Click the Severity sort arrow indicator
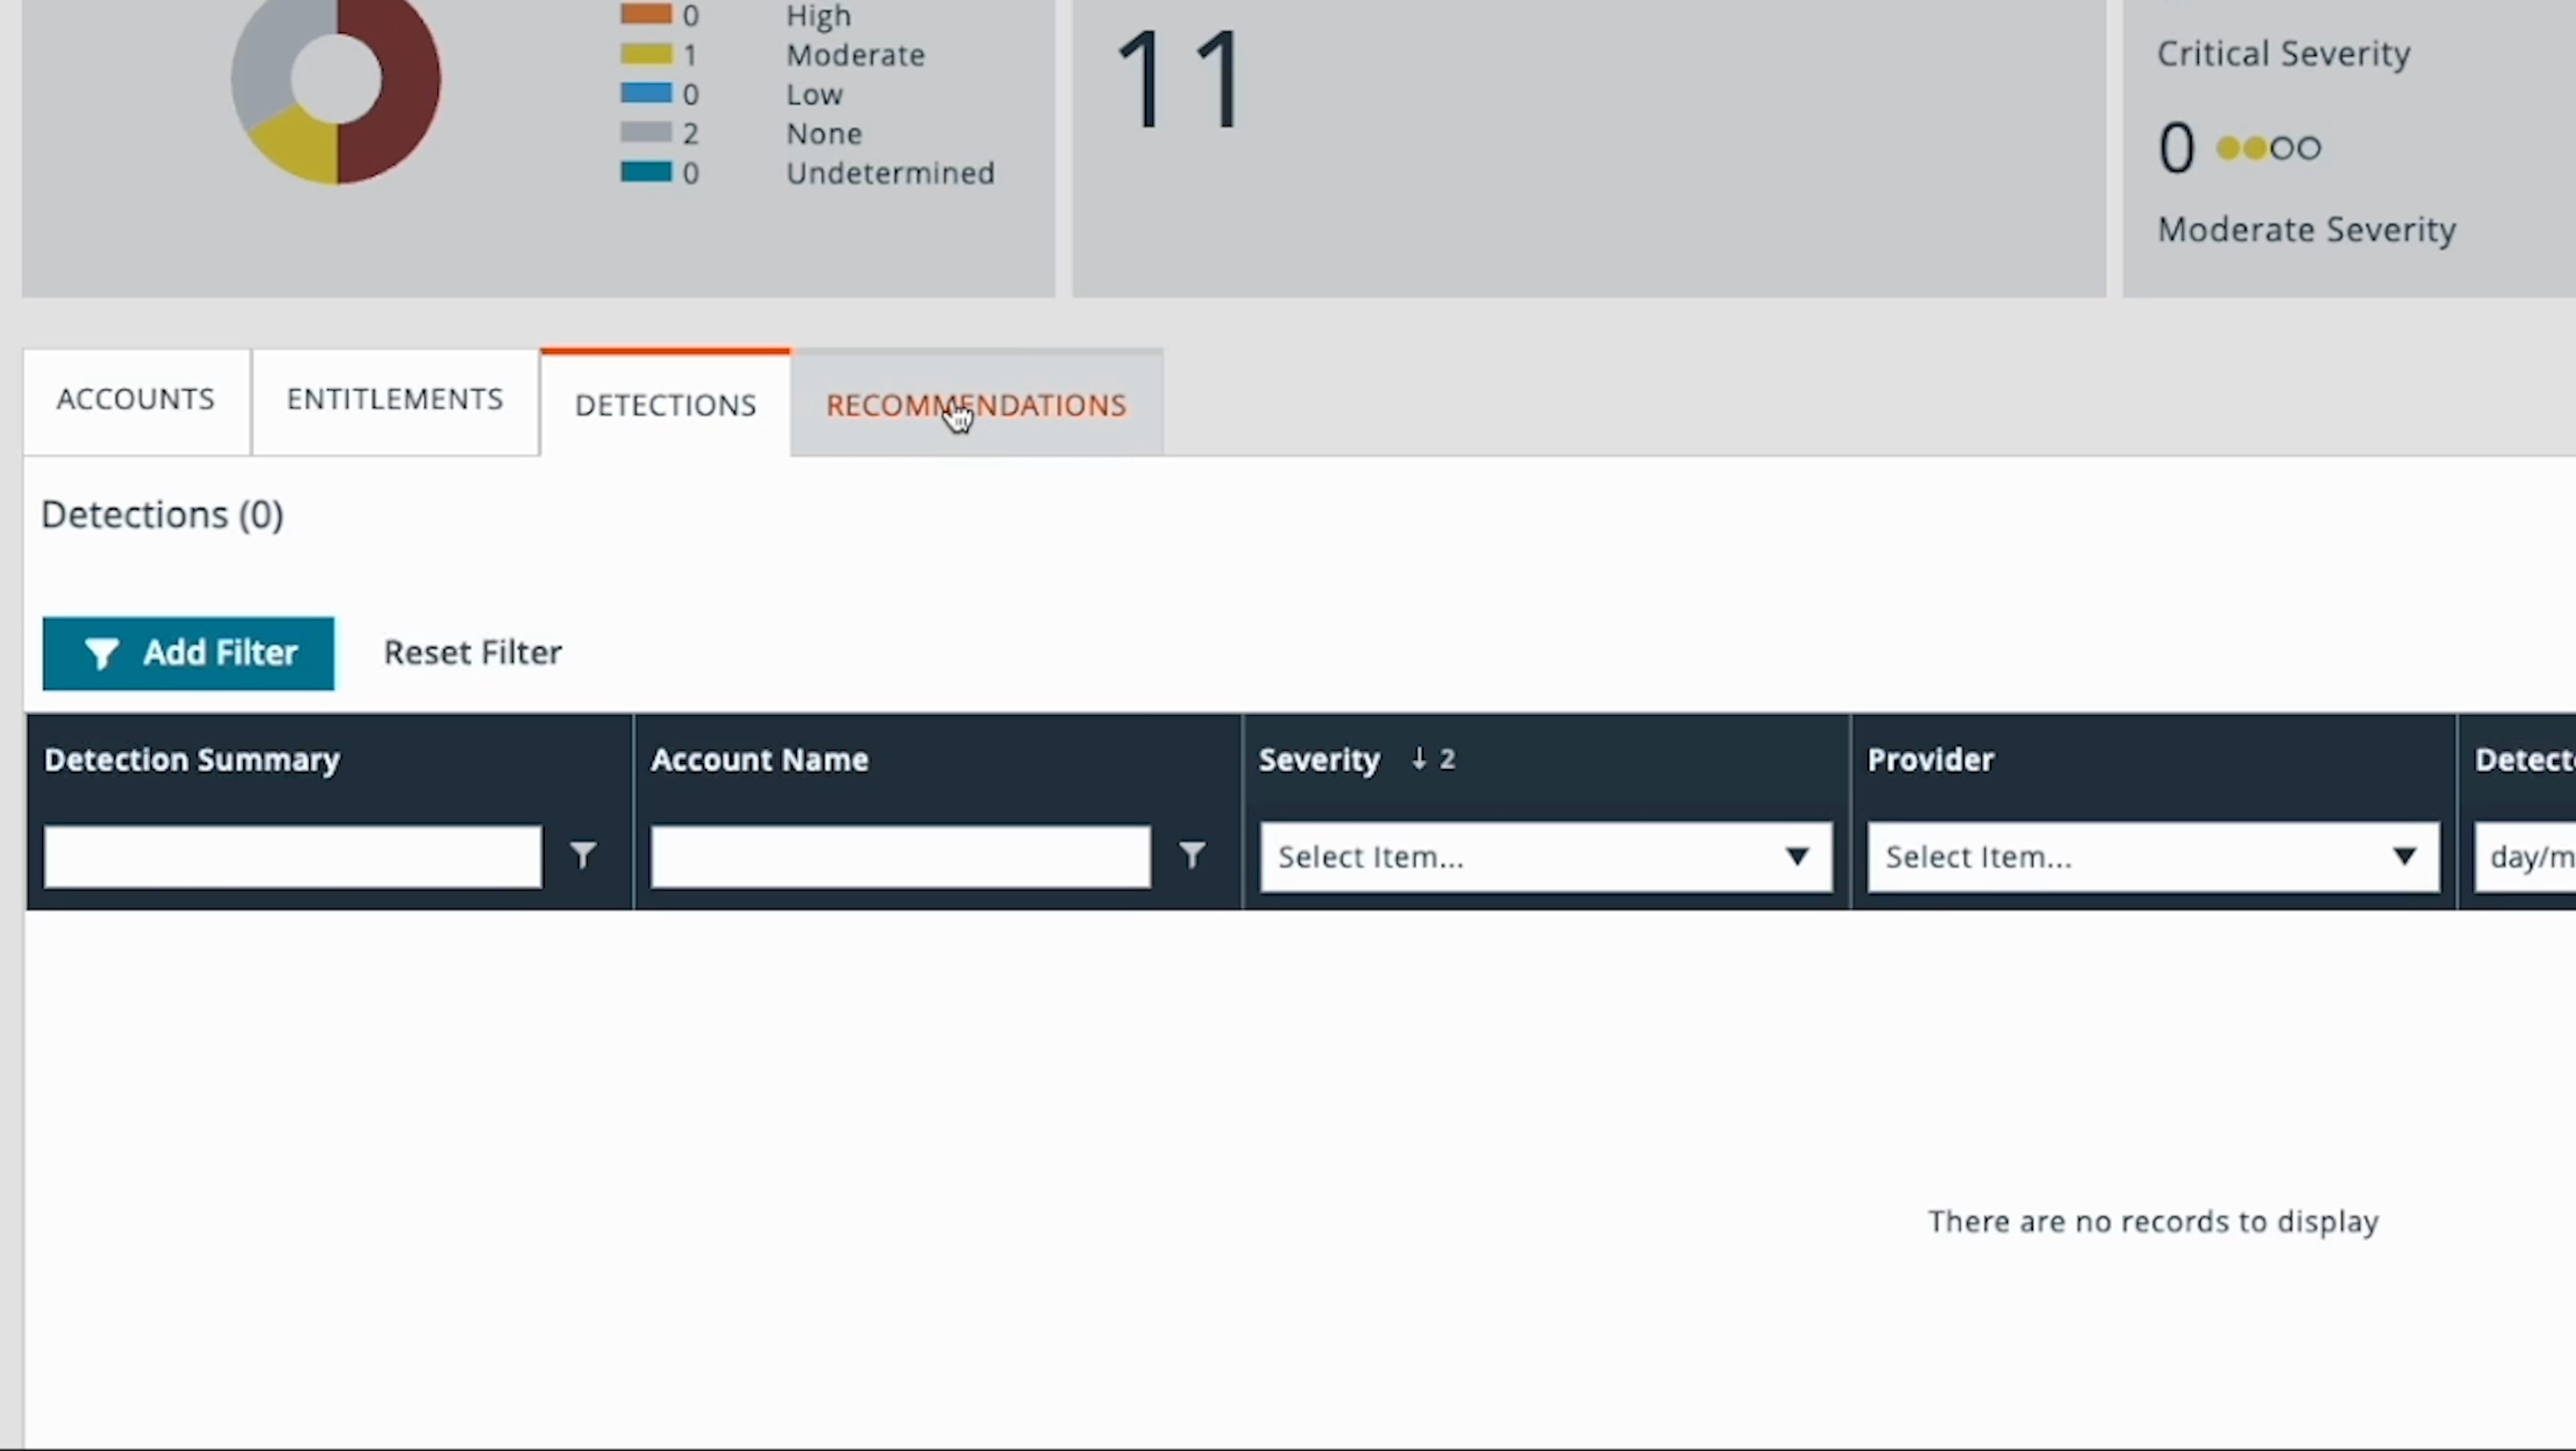2576x1451 pixels. (x=1419, y=759)
